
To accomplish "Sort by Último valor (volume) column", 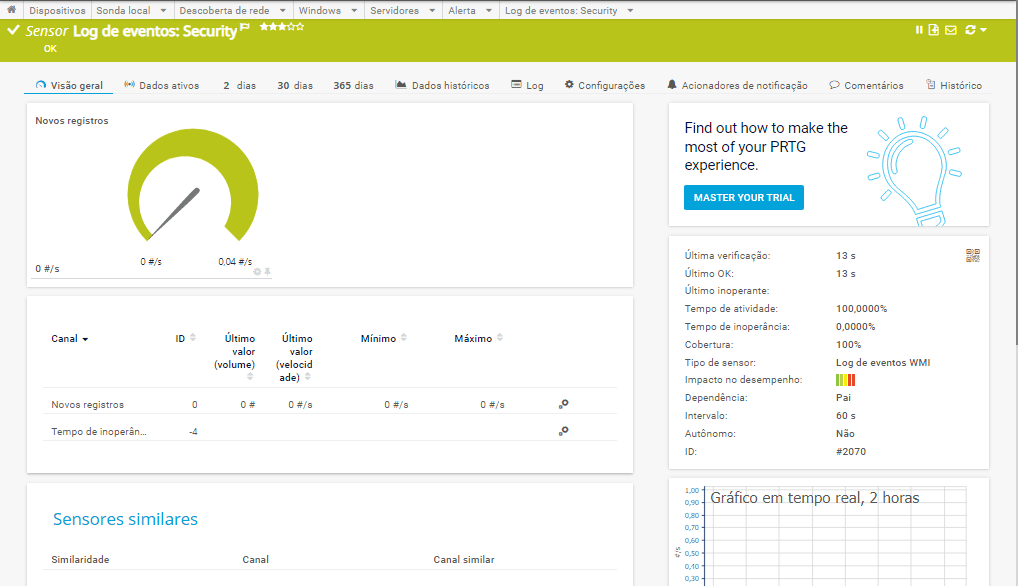I will tap(234, 358).
